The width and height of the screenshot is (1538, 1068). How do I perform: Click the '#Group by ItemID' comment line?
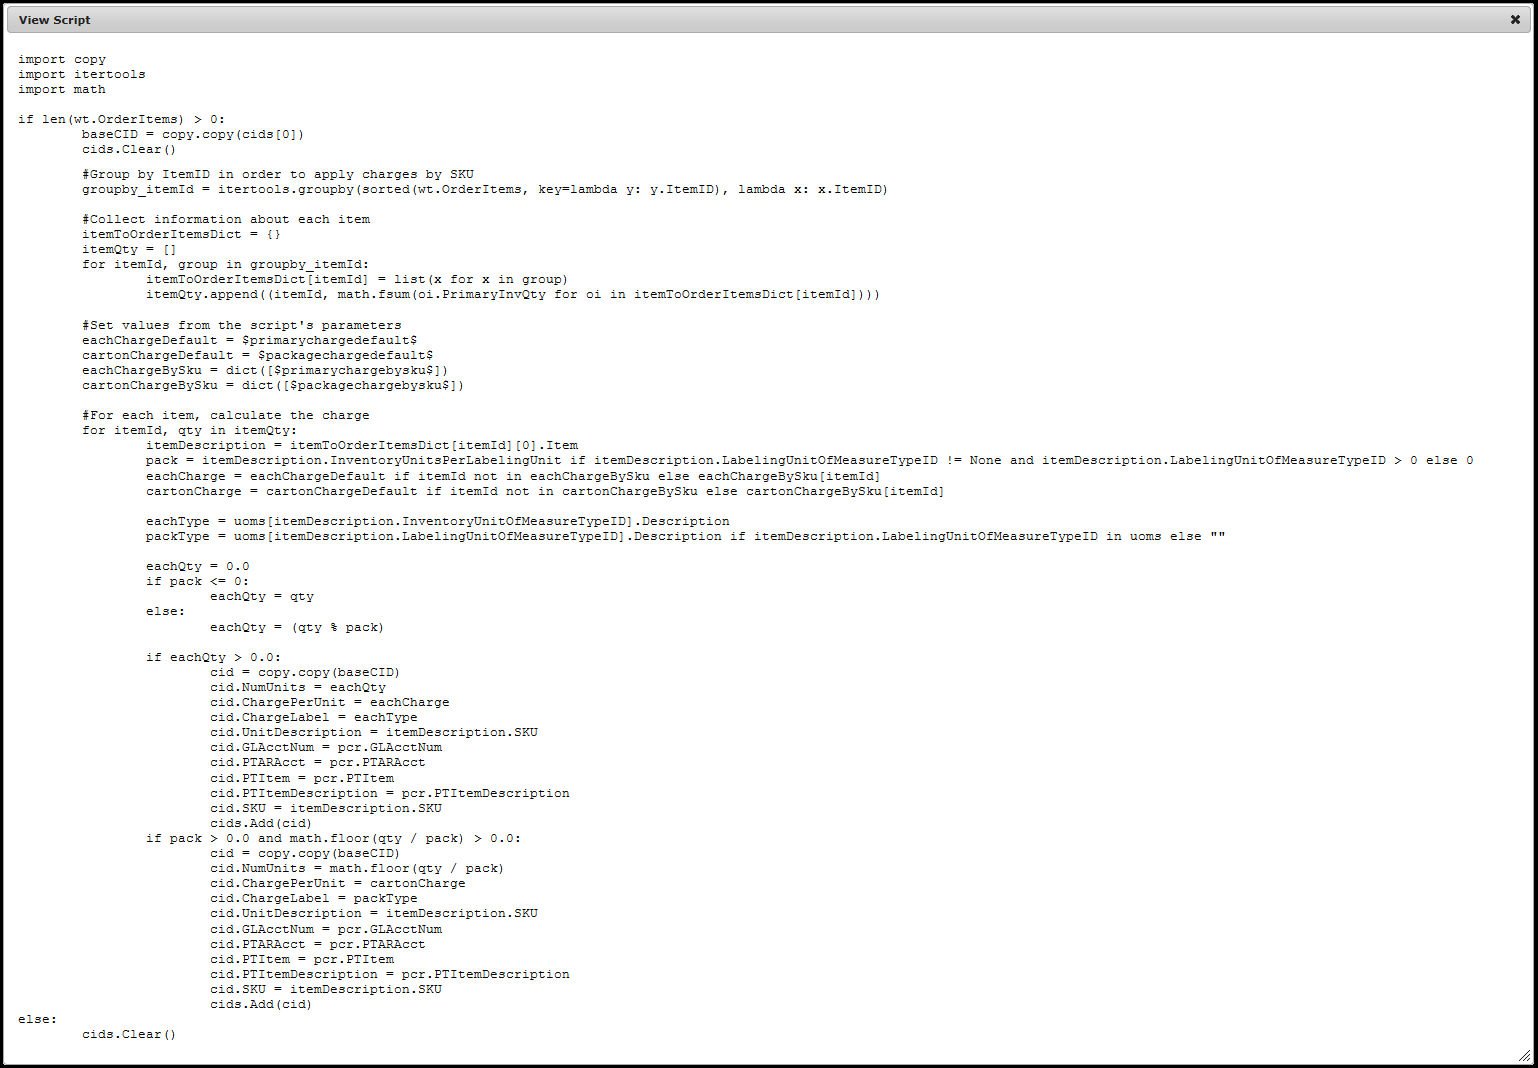(278, 174)
